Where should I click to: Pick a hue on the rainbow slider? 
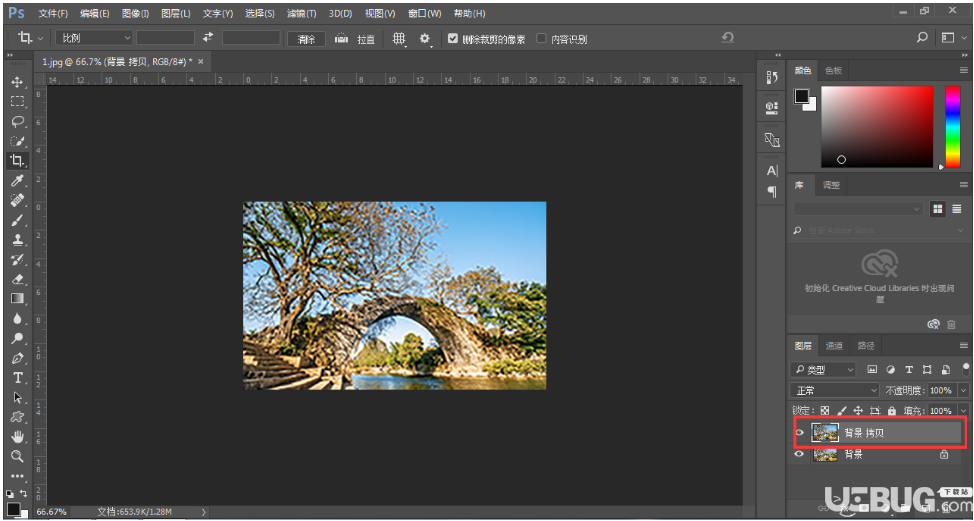(x=953, y=127)
